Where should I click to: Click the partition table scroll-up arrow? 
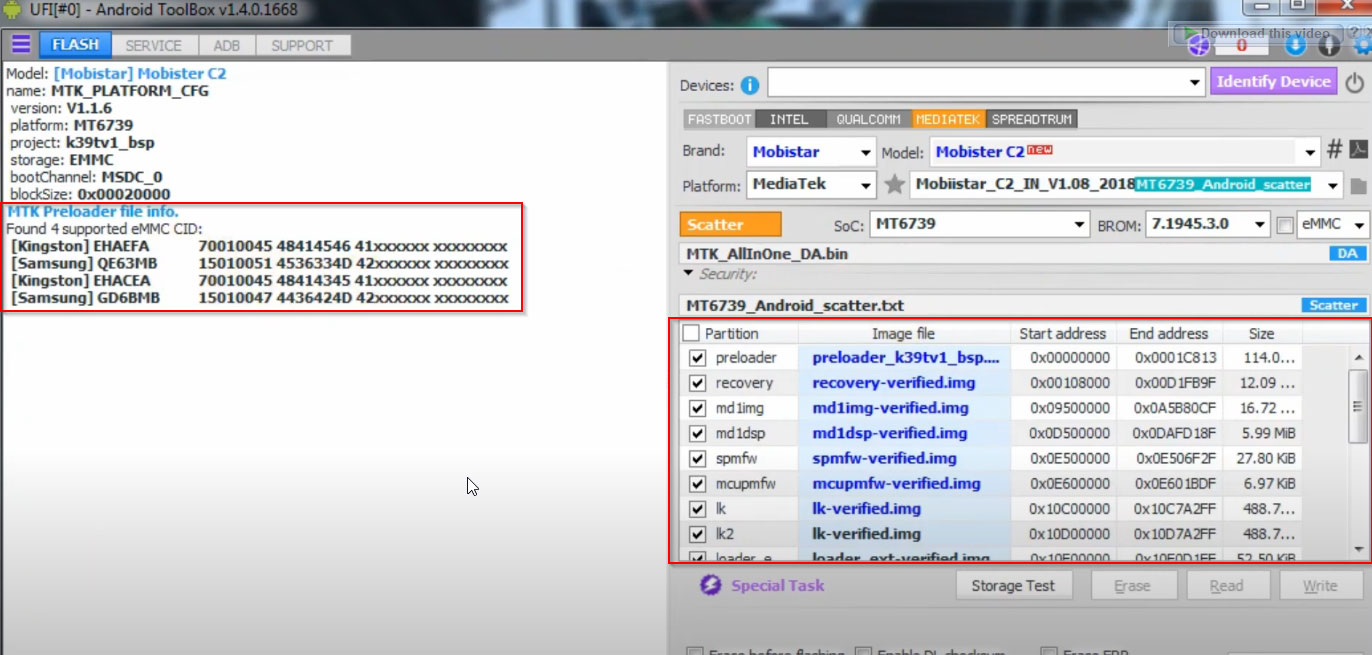point(1358,357)
